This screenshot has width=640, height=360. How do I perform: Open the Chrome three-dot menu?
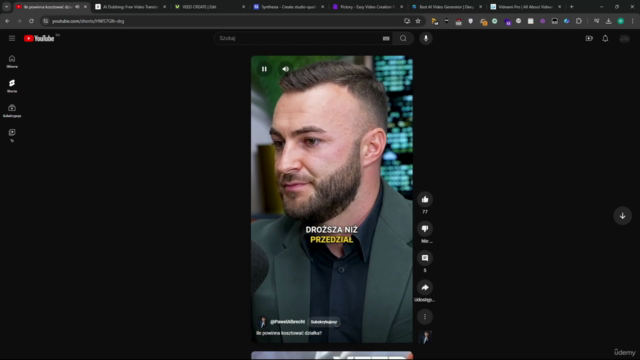point(632,21)
